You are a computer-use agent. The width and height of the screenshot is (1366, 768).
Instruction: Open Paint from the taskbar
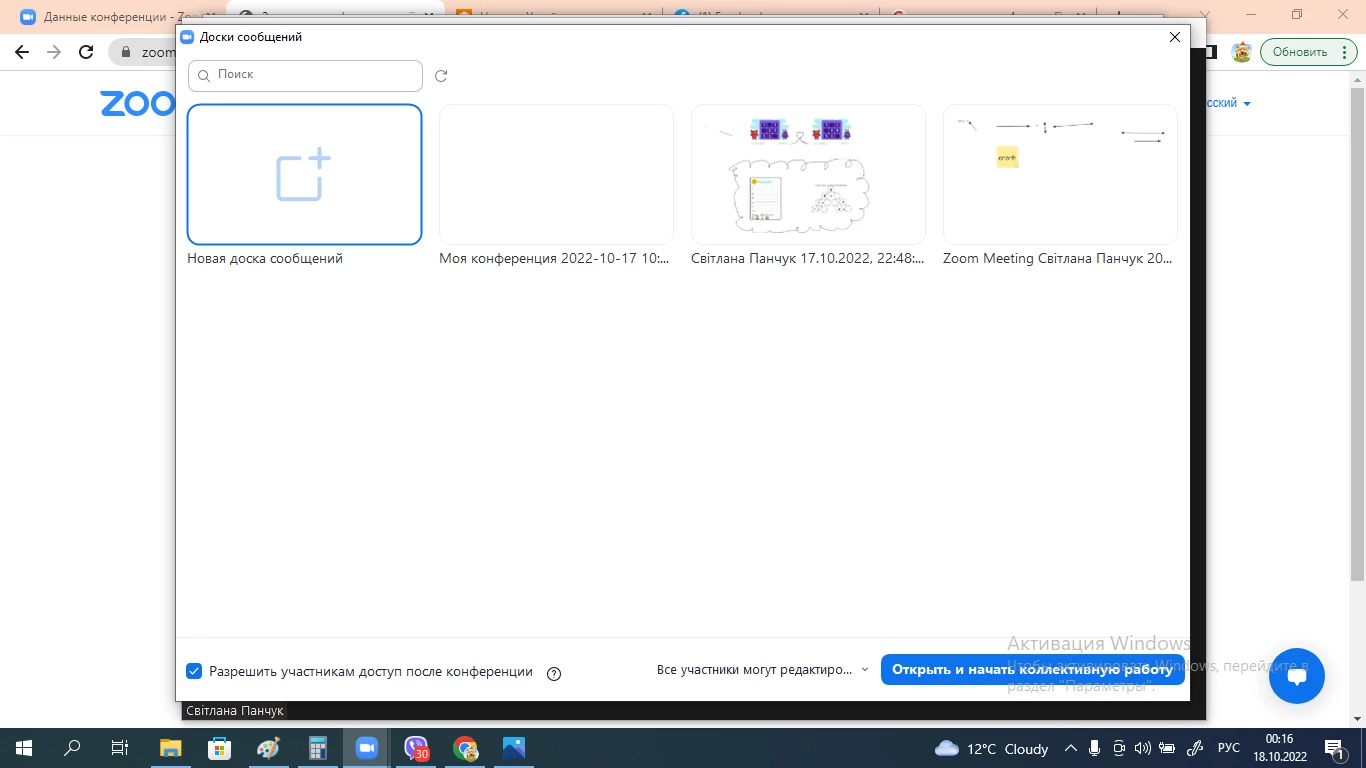268,748
